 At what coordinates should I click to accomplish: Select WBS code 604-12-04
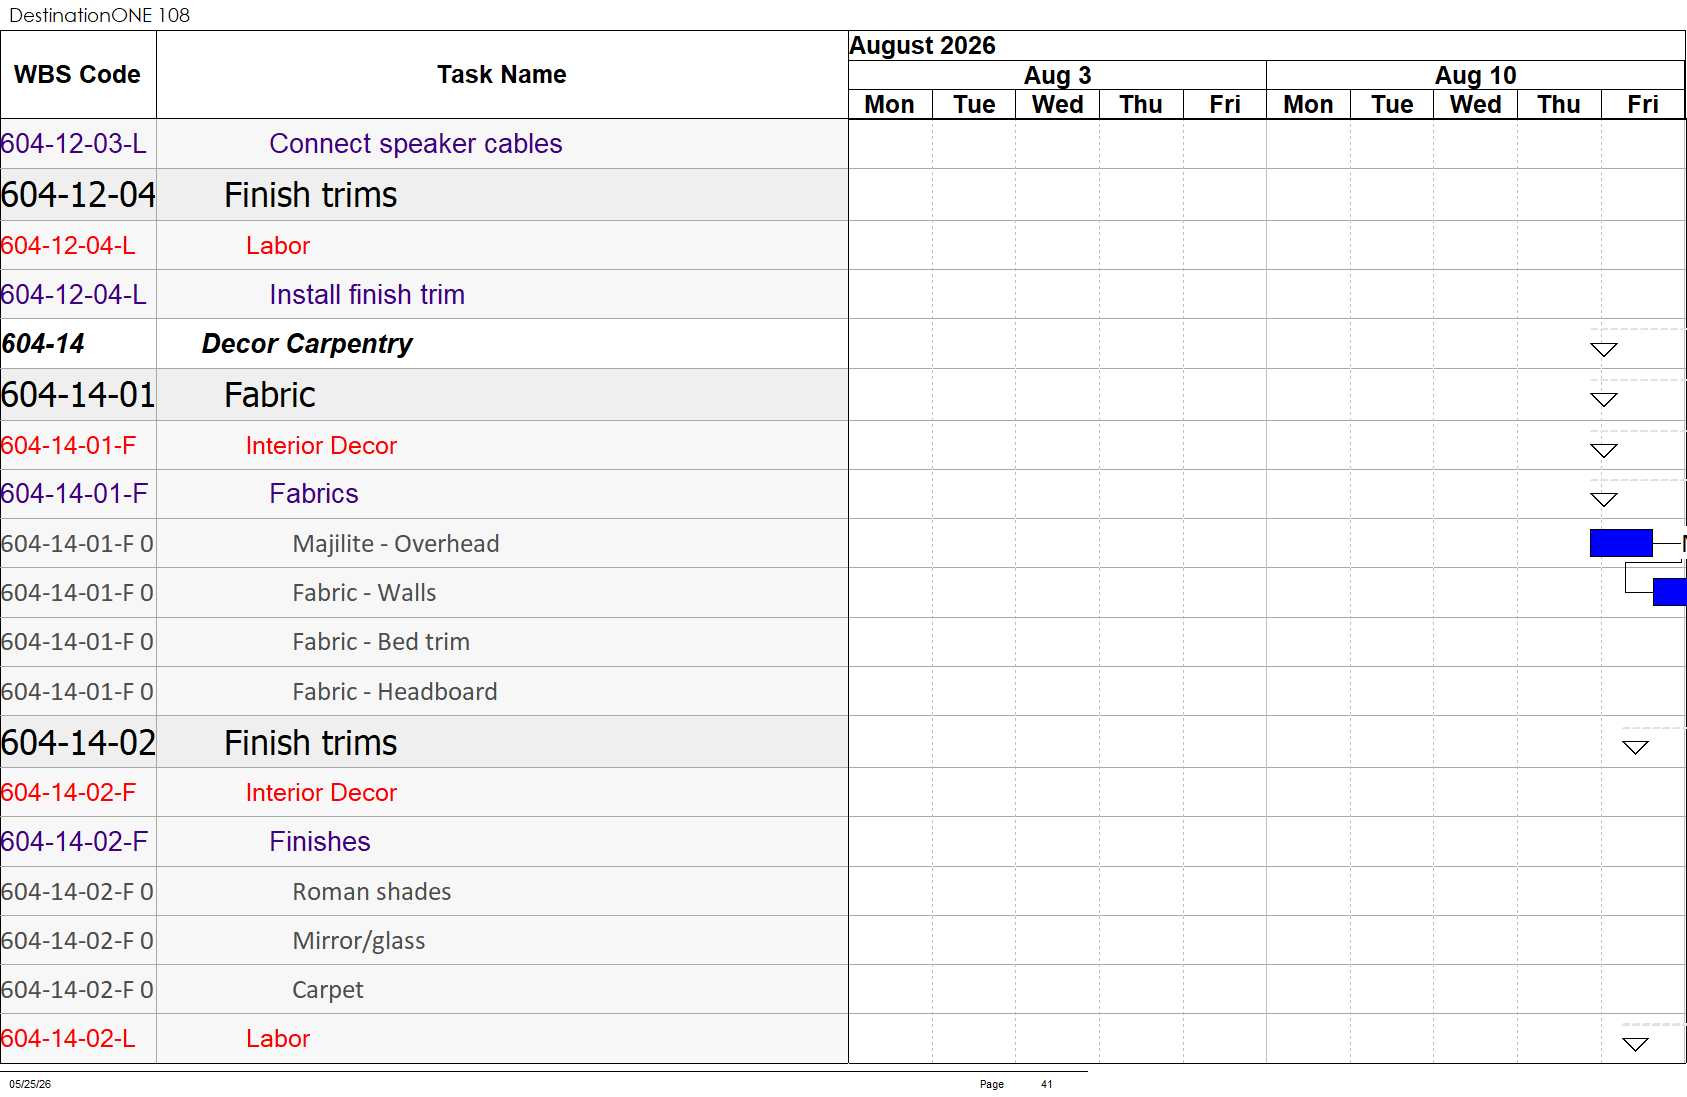78,195
